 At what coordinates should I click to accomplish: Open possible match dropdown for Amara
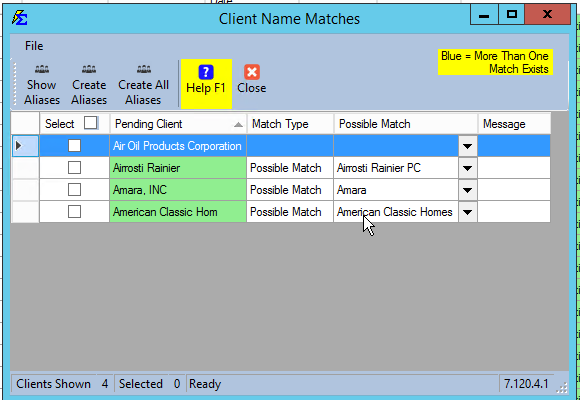click(x=468, y=190)
